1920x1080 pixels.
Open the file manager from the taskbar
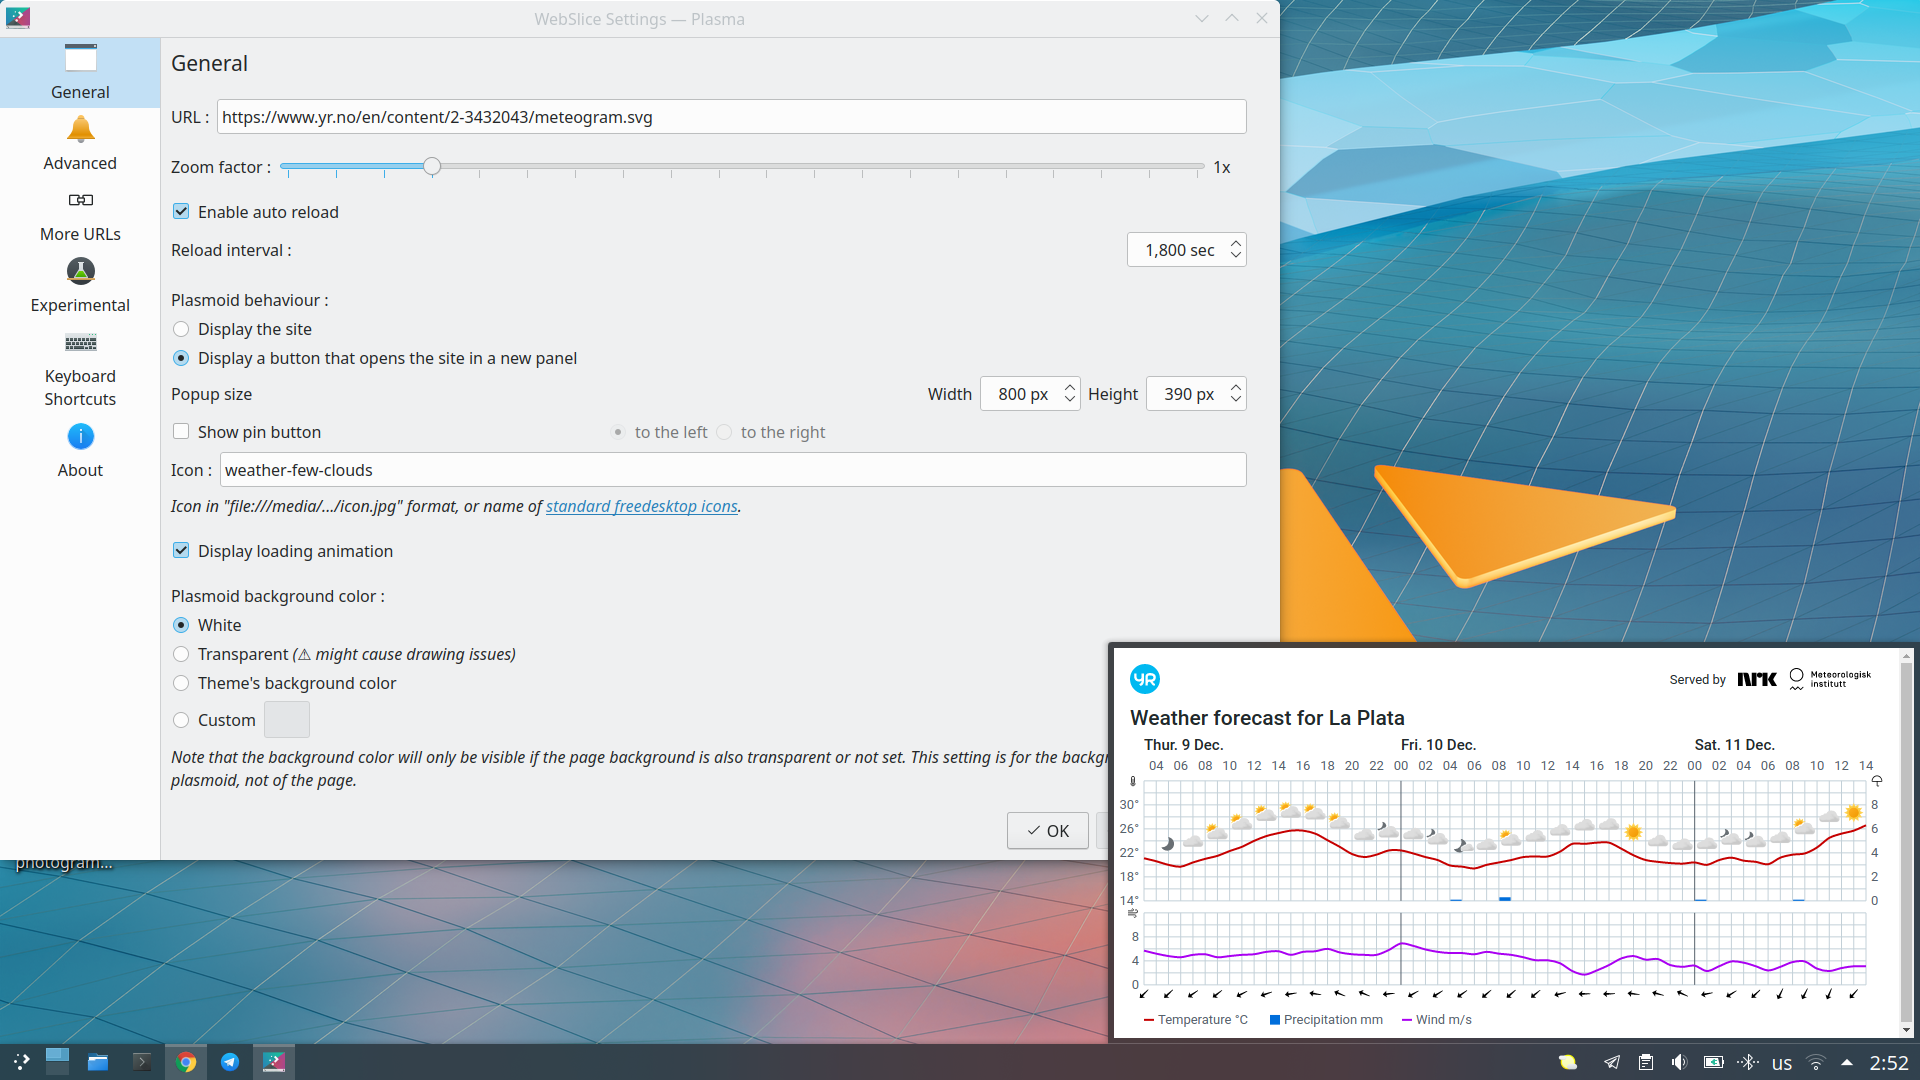[x=97, y=1062]
